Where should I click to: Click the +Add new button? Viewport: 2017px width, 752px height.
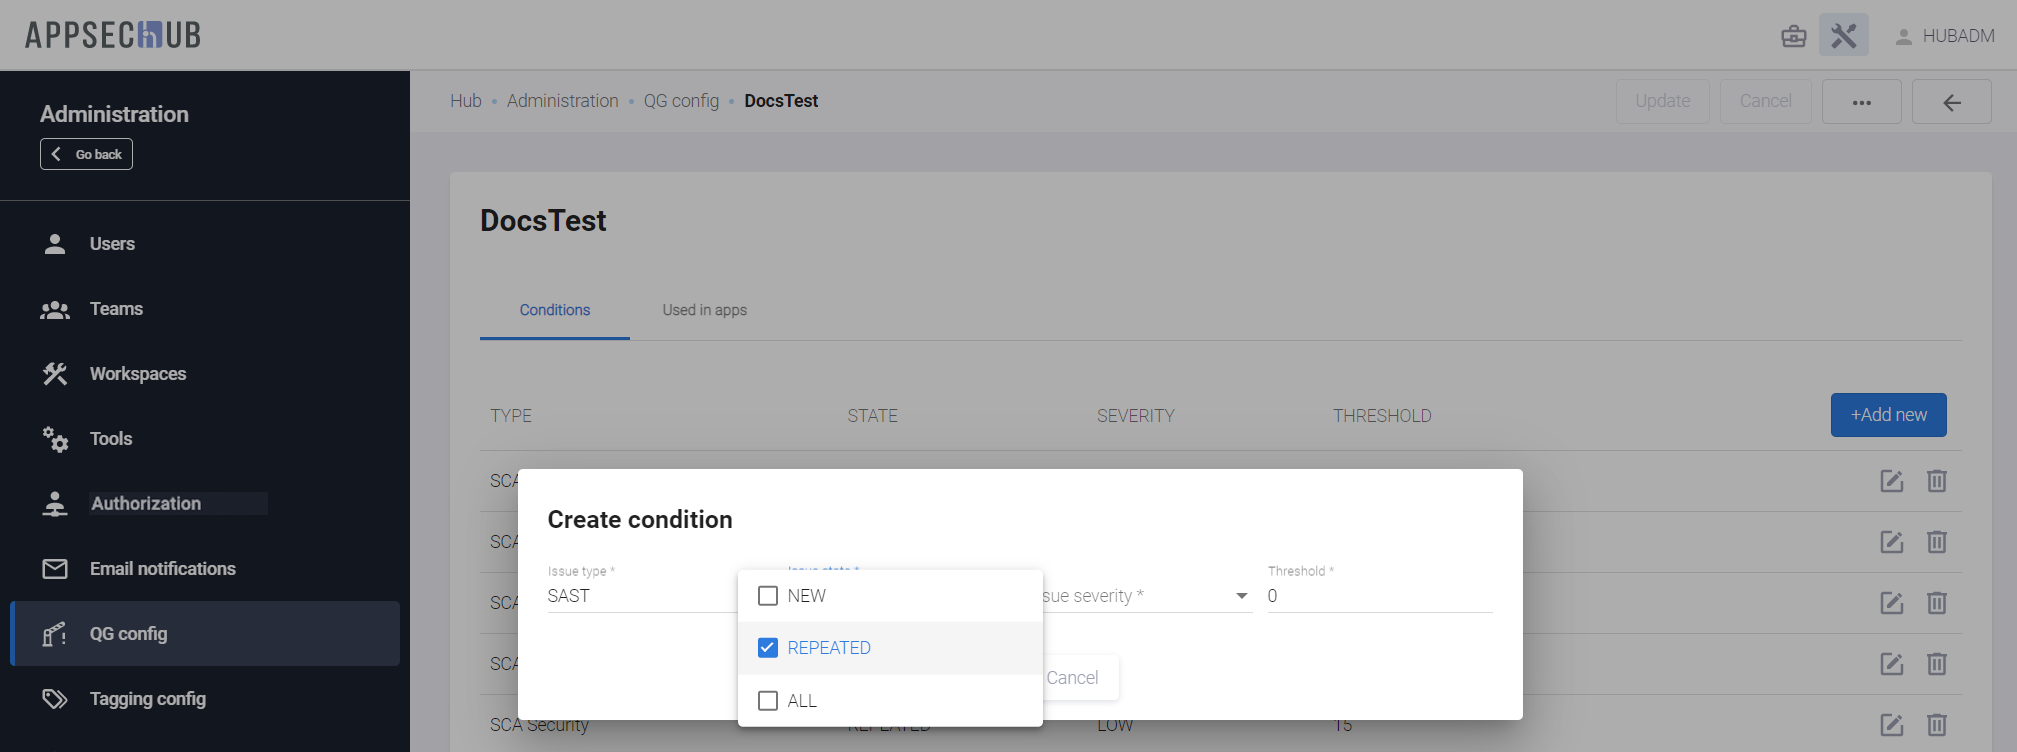coord(1888,415)
